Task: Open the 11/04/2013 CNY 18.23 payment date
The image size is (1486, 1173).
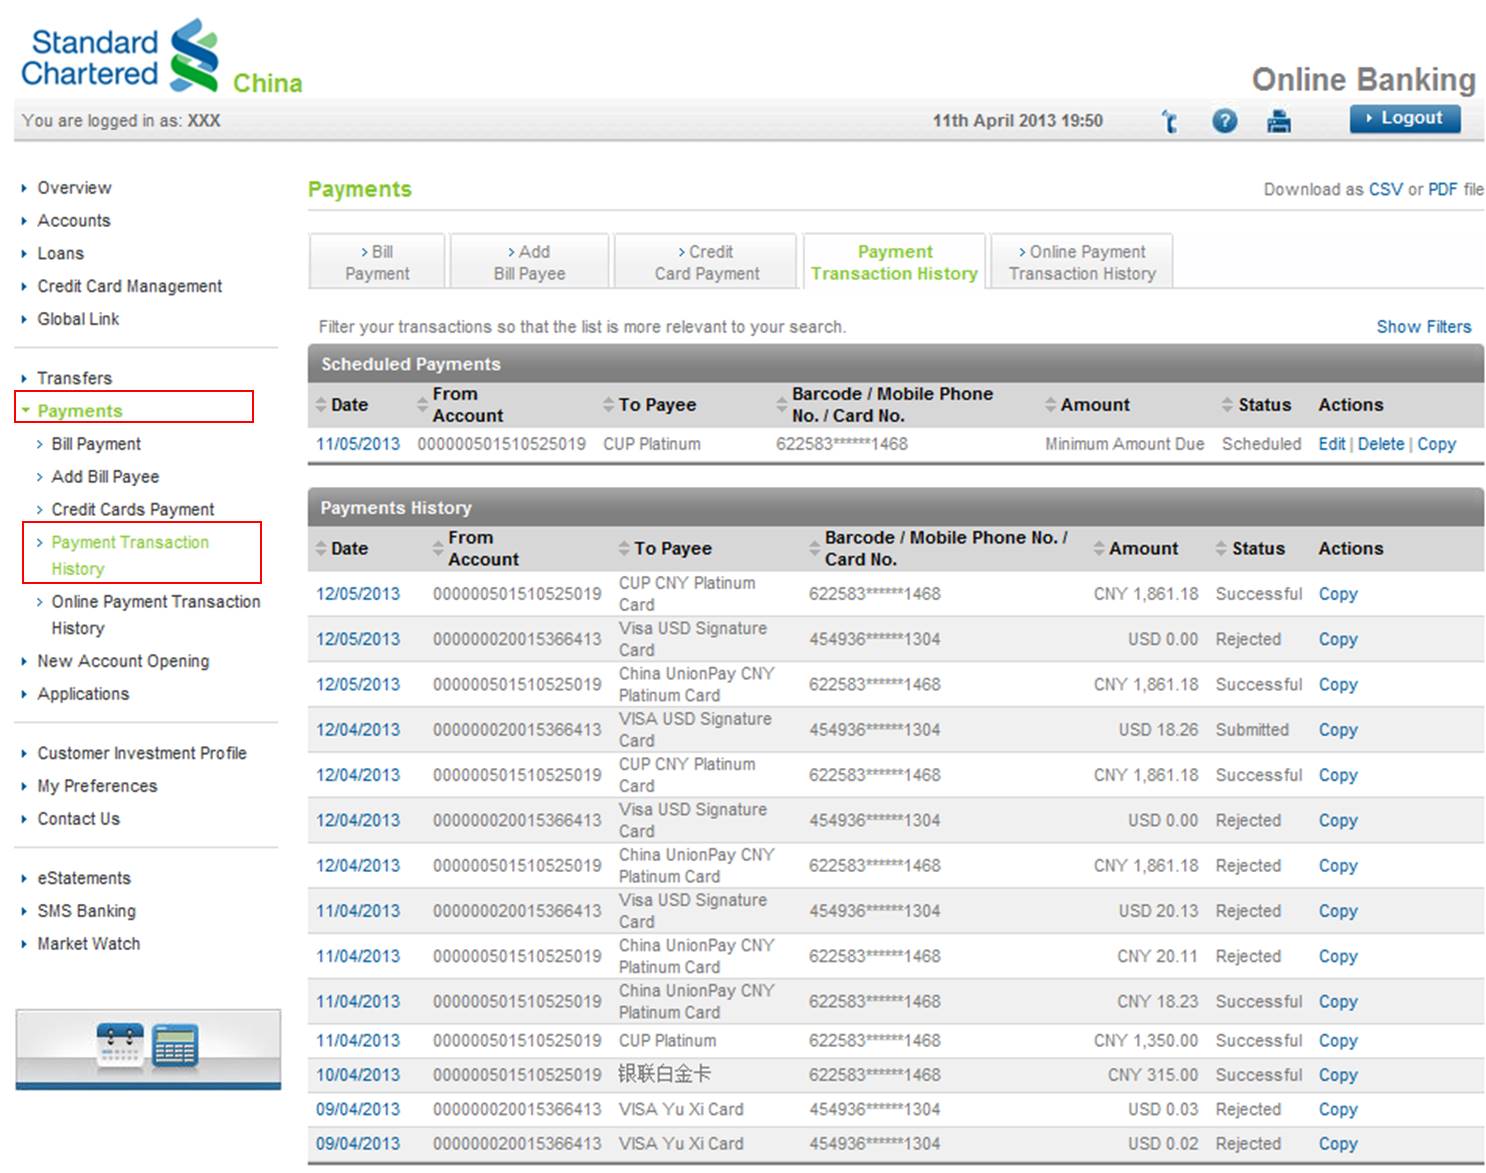Action: click(x=358, y=1002)
